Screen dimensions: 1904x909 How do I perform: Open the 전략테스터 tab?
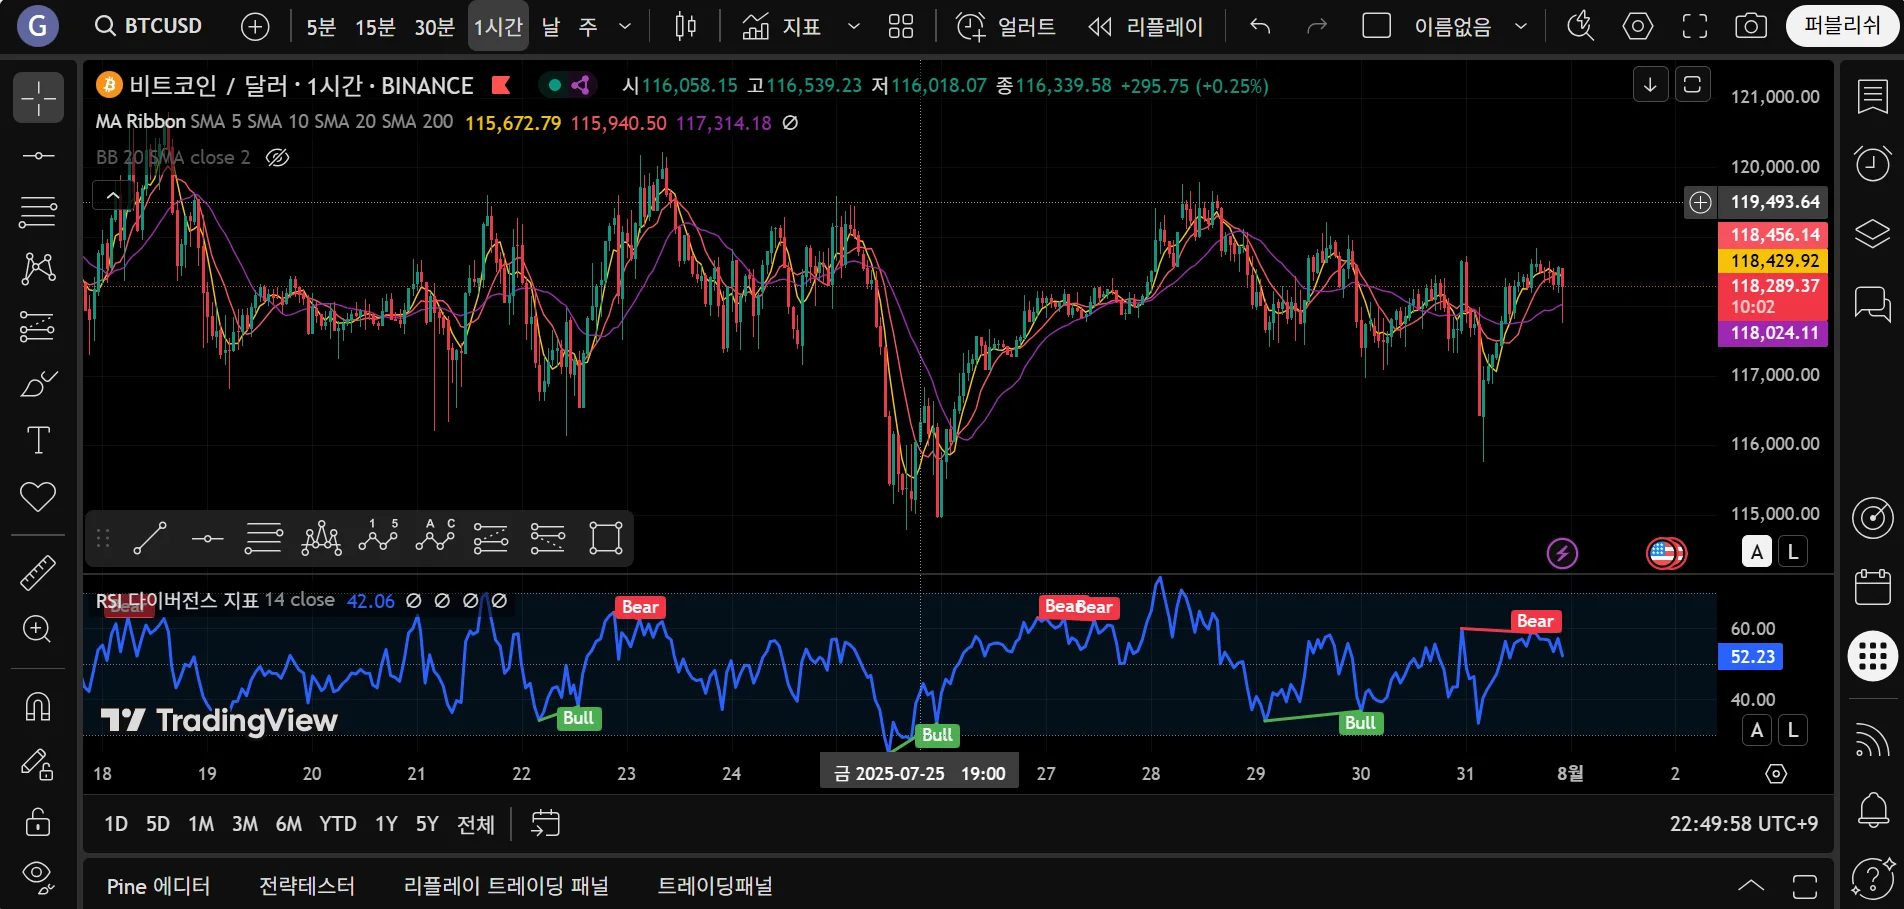coord(306,886)
